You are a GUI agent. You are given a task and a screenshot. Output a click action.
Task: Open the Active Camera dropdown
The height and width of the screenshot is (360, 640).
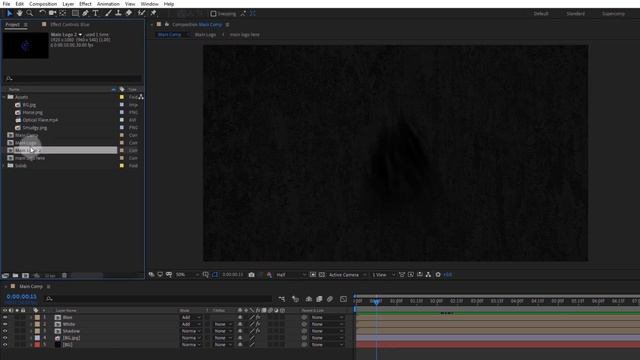click(x=348, y=275)
